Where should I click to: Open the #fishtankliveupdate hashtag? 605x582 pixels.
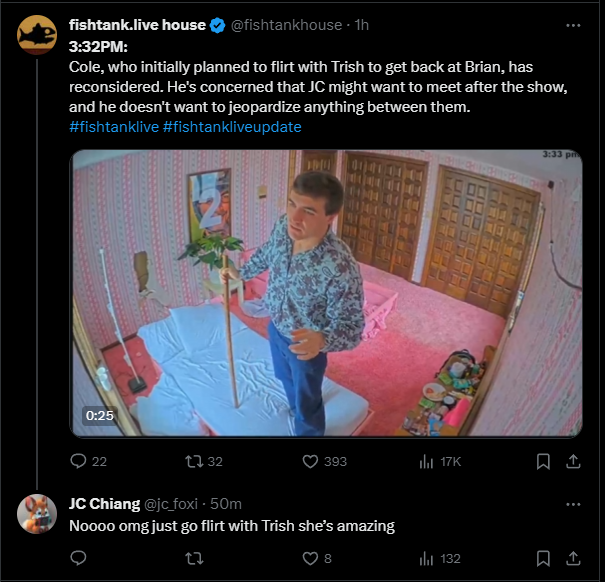[x=232, y=127]
